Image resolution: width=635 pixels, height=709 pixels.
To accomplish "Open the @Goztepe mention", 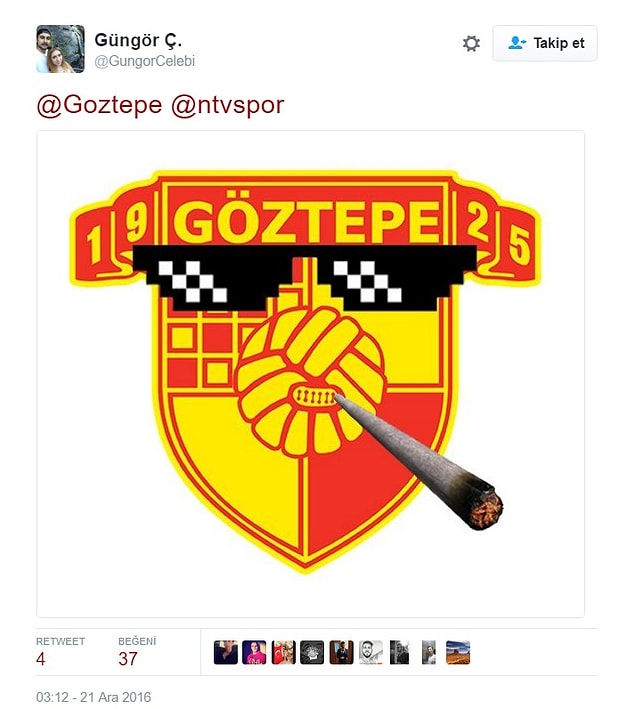I will click(x=99, y=105).
